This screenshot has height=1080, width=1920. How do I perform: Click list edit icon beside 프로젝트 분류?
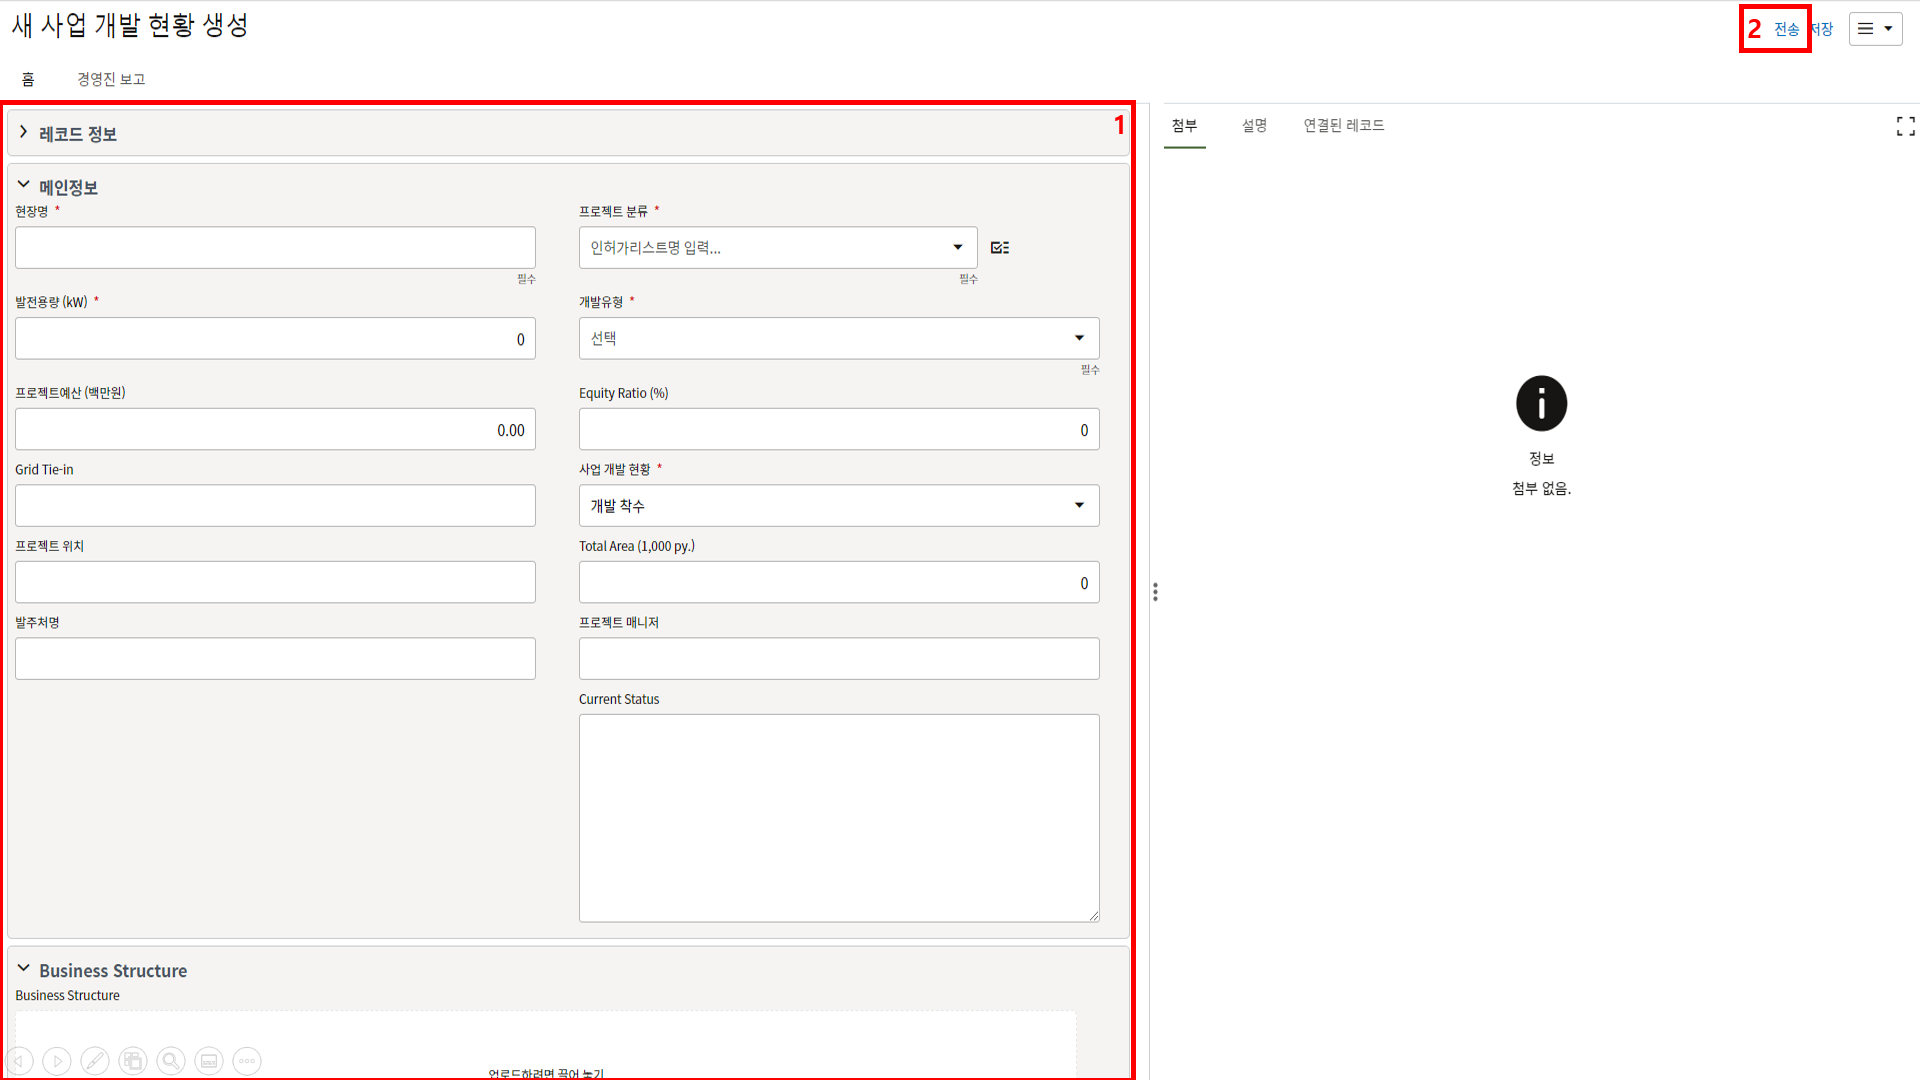tap(1000, 248)
